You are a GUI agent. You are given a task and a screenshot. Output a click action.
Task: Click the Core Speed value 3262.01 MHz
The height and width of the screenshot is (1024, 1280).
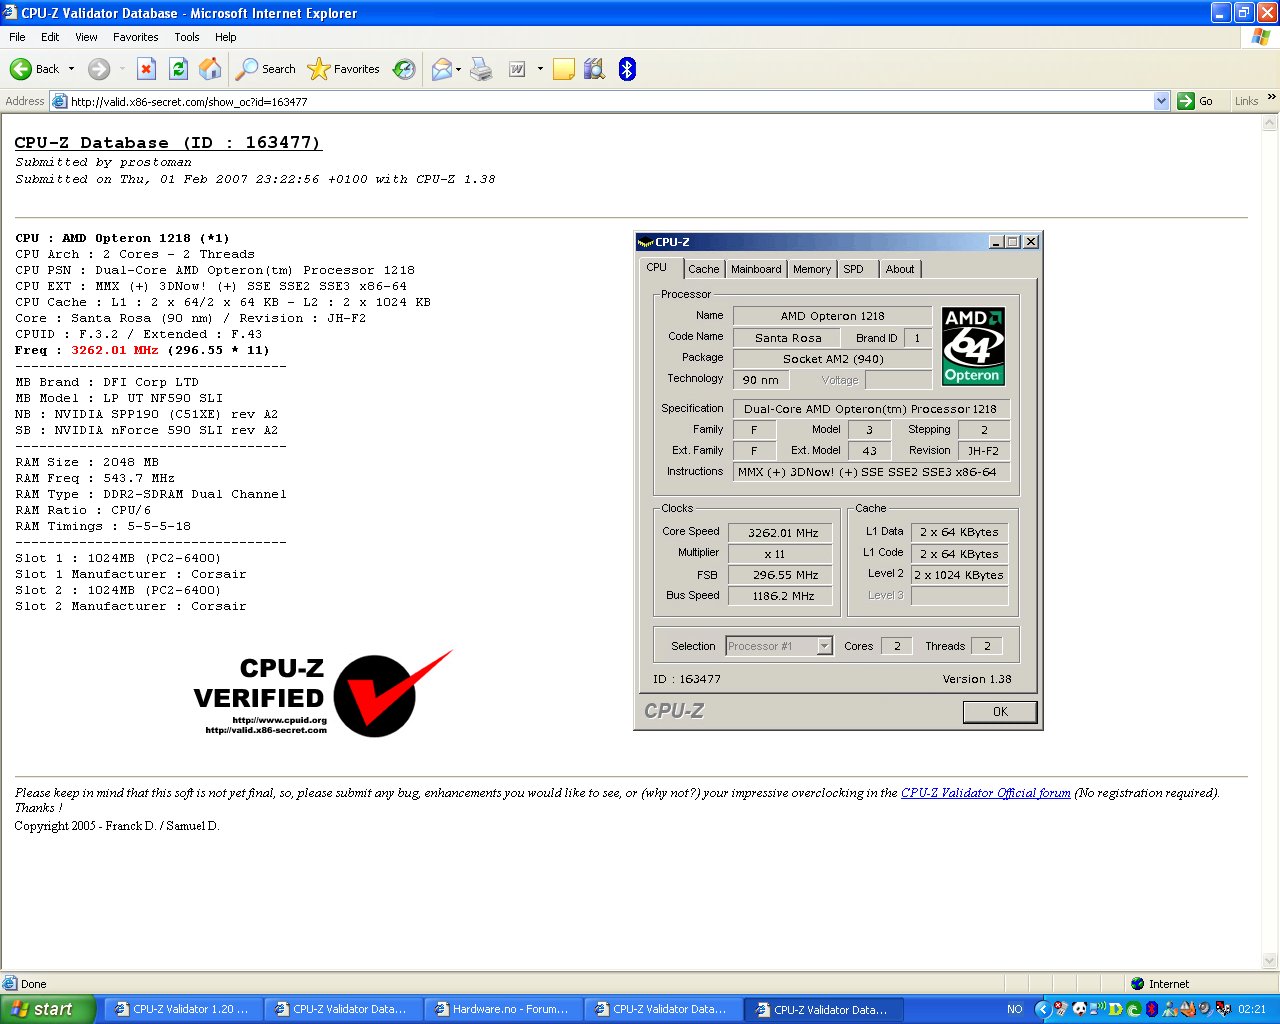pos(782,533)
